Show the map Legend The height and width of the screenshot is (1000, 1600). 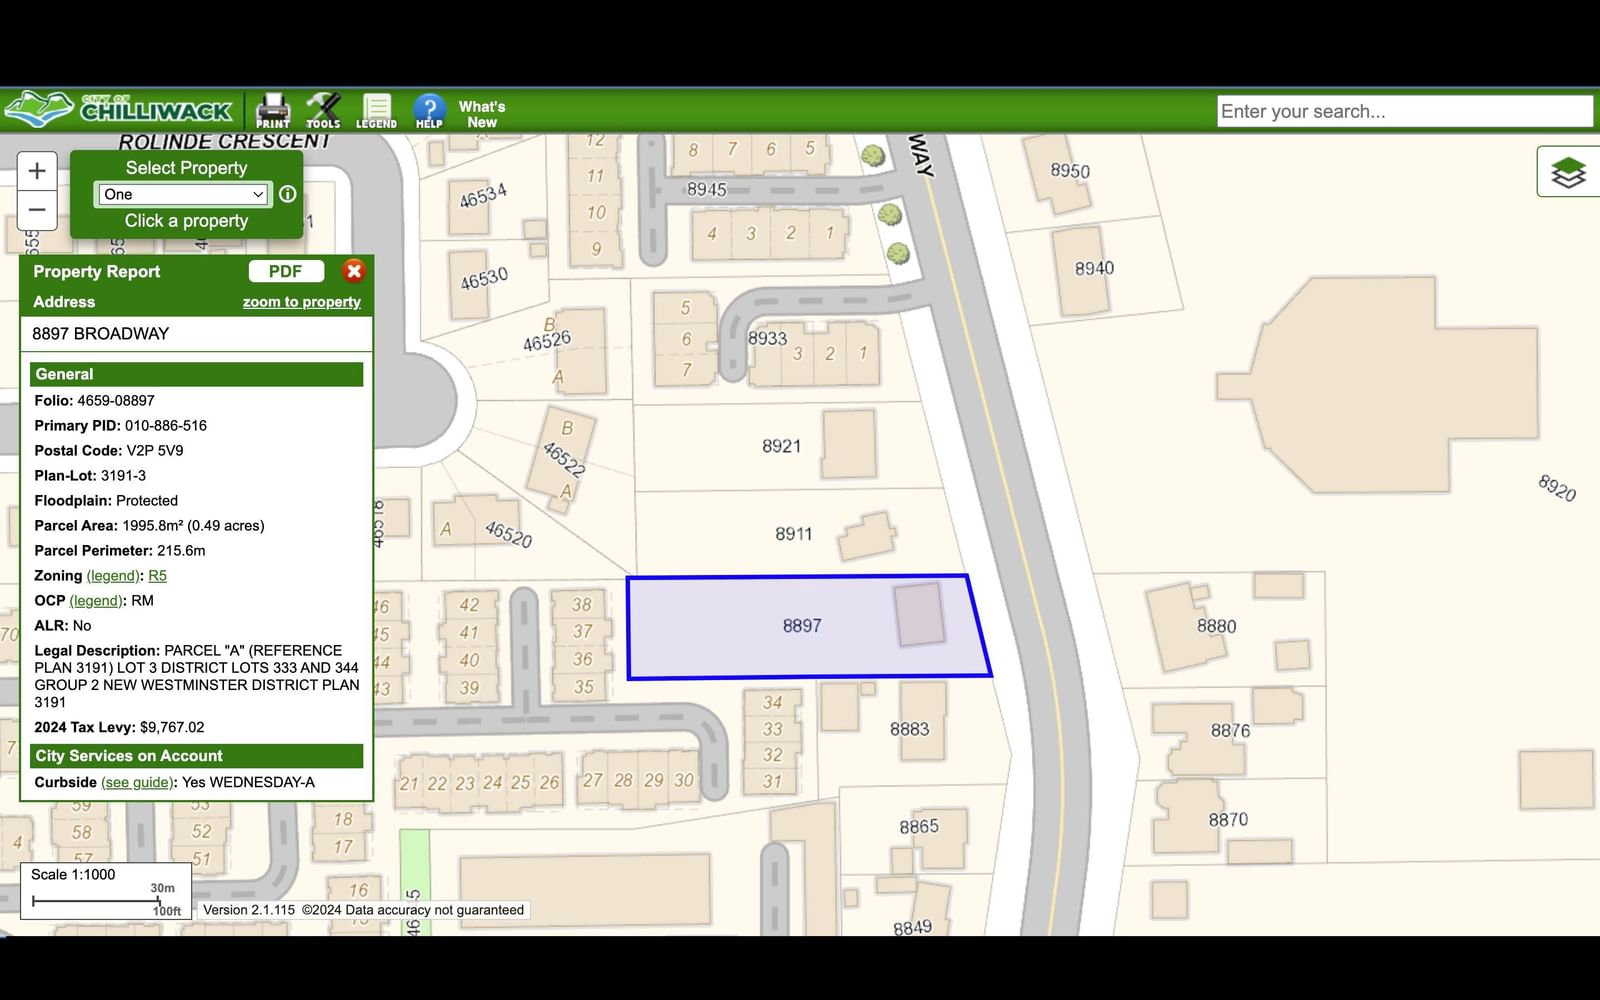(x=377, y=110)
